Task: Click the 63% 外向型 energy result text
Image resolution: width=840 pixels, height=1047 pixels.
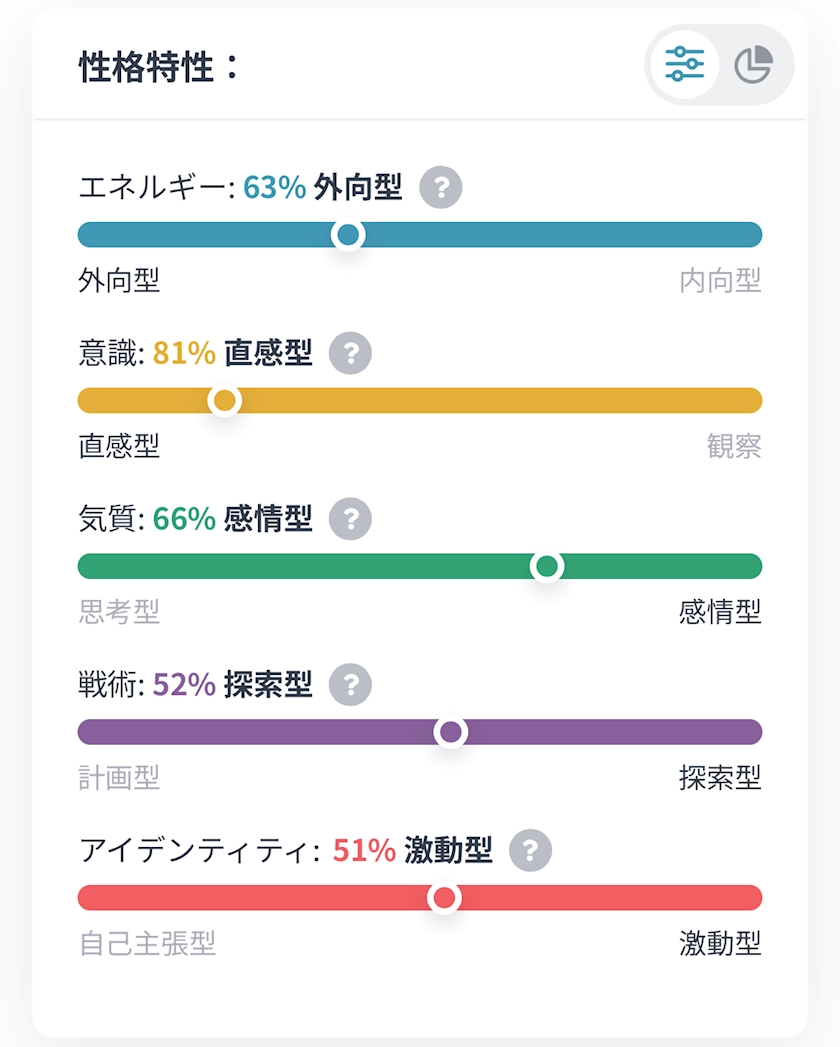Action: tap(322, 187)
